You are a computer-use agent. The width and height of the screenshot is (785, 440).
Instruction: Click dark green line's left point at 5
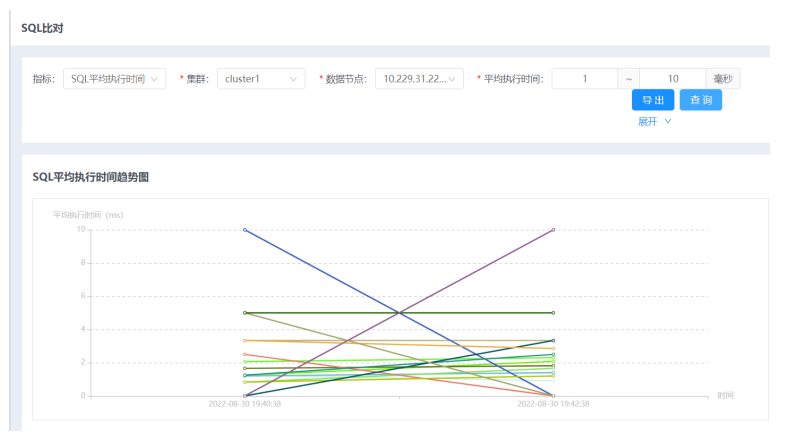pyautogui.click(x=245, y=313)
